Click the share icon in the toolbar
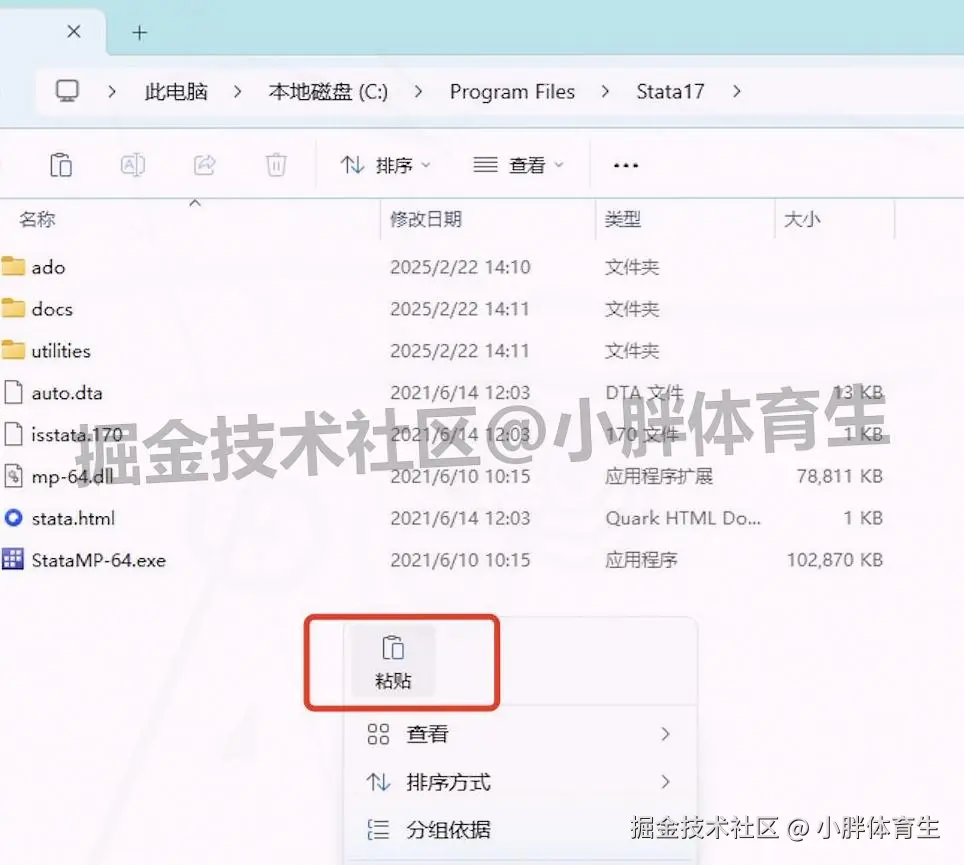This screenshot has width=964, height=865. click(x=204, y=164)
